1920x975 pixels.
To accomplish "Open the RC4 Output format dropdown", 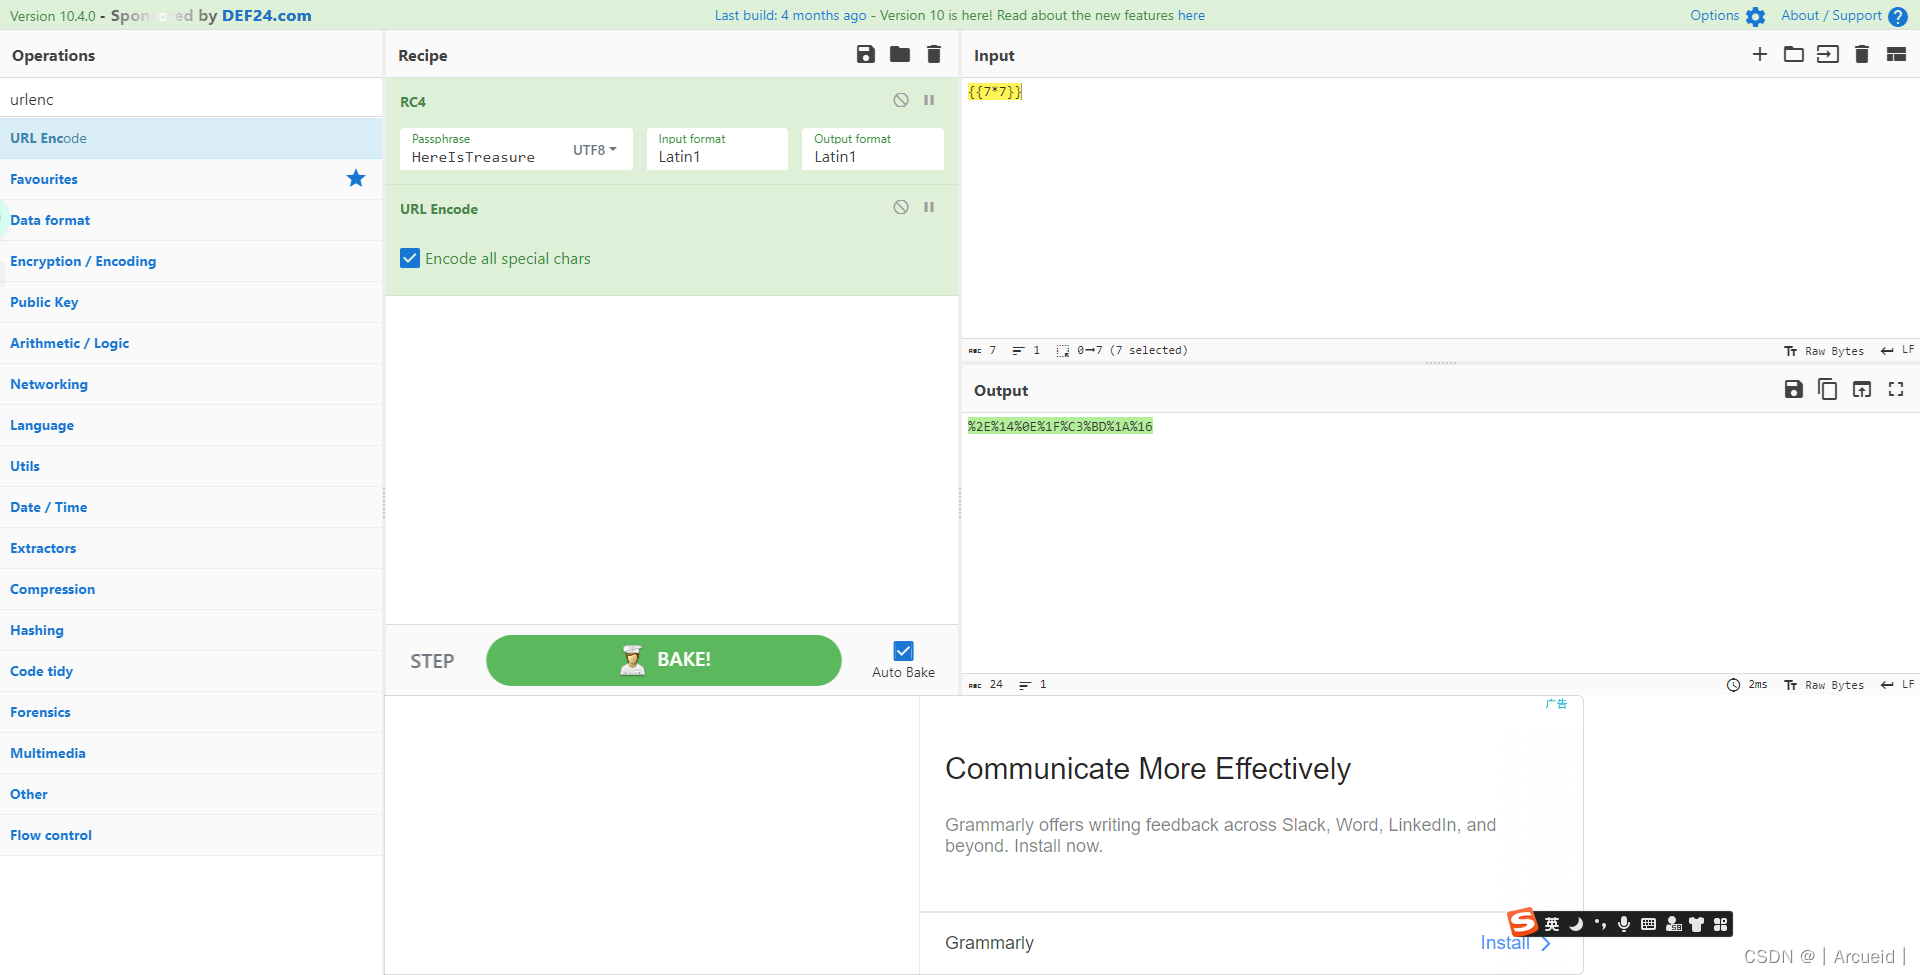I will coord(873,149).
